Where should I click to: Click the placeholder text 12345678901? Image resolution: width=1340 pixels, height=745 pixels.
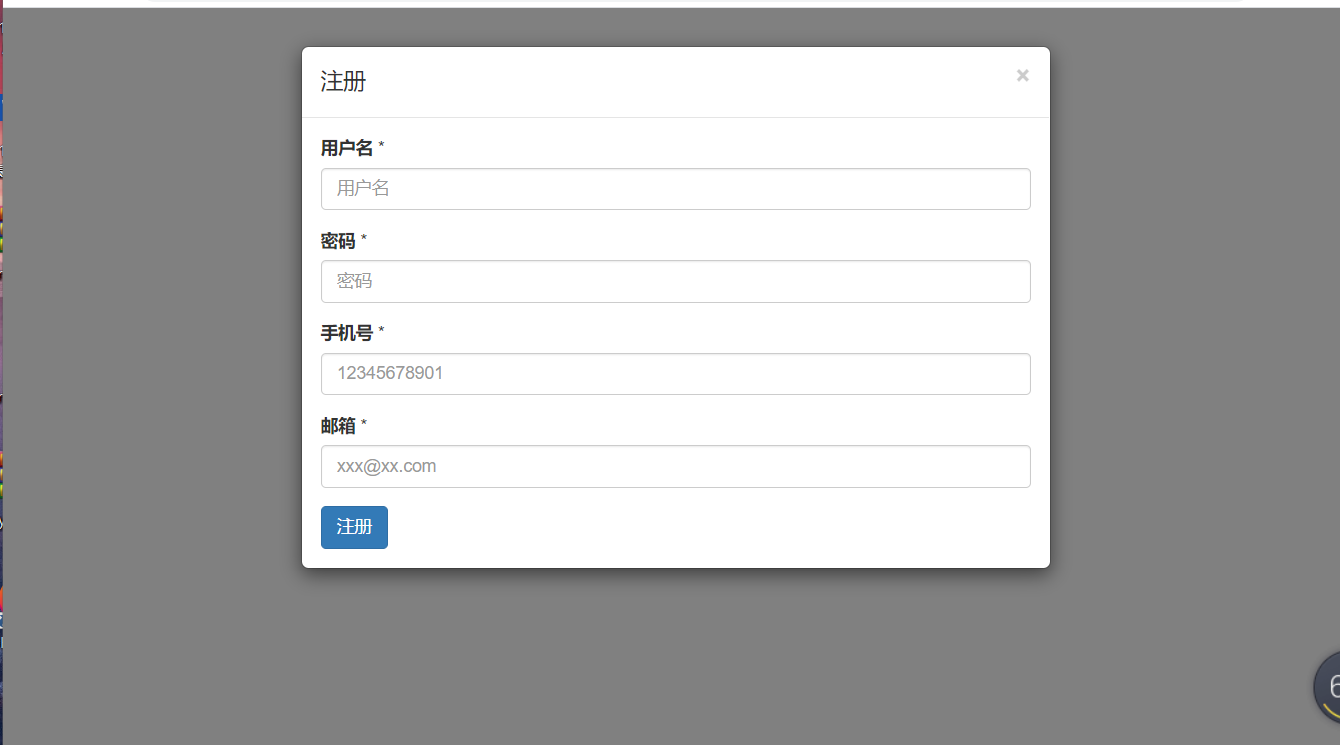tap(388, 373)
